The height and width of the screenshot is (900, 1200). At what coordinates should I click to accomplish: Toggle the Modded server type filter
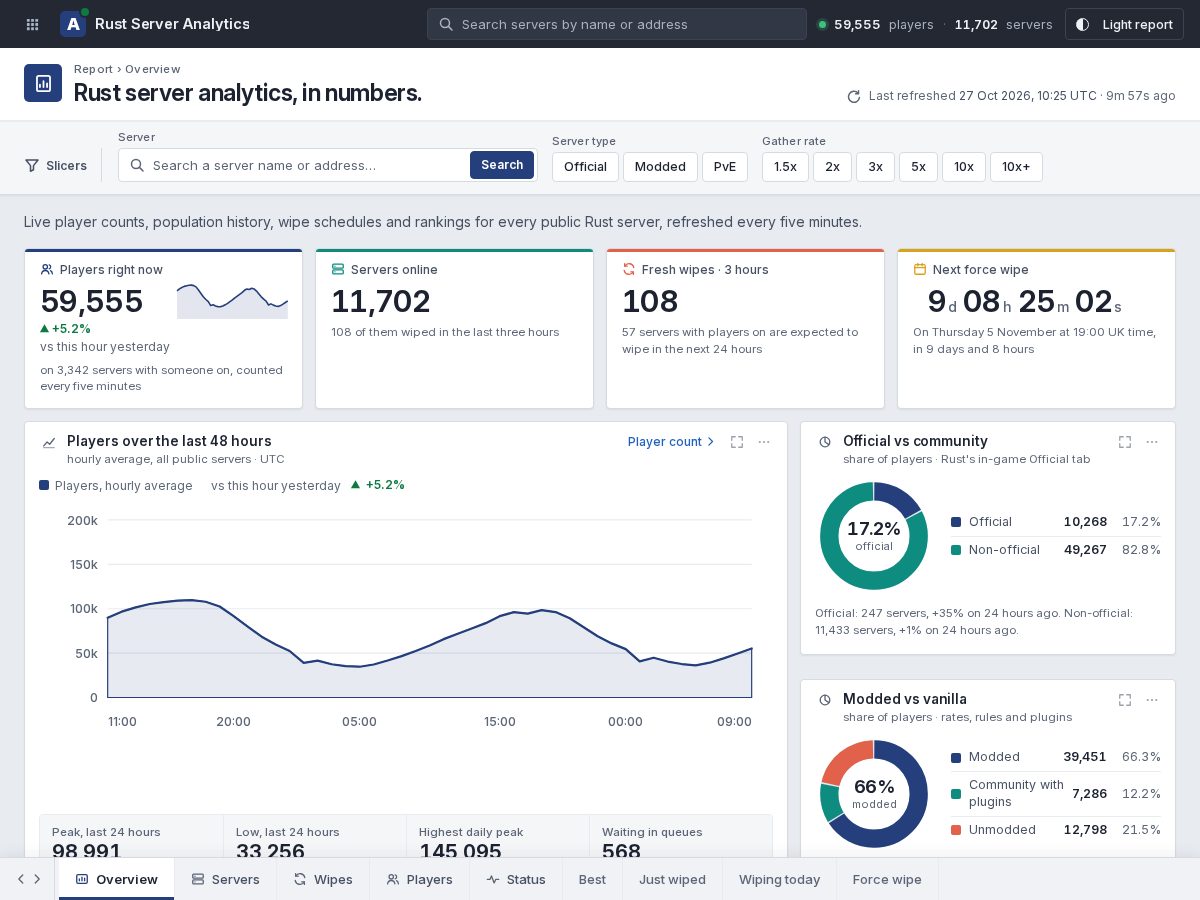(x=660, y=167)
